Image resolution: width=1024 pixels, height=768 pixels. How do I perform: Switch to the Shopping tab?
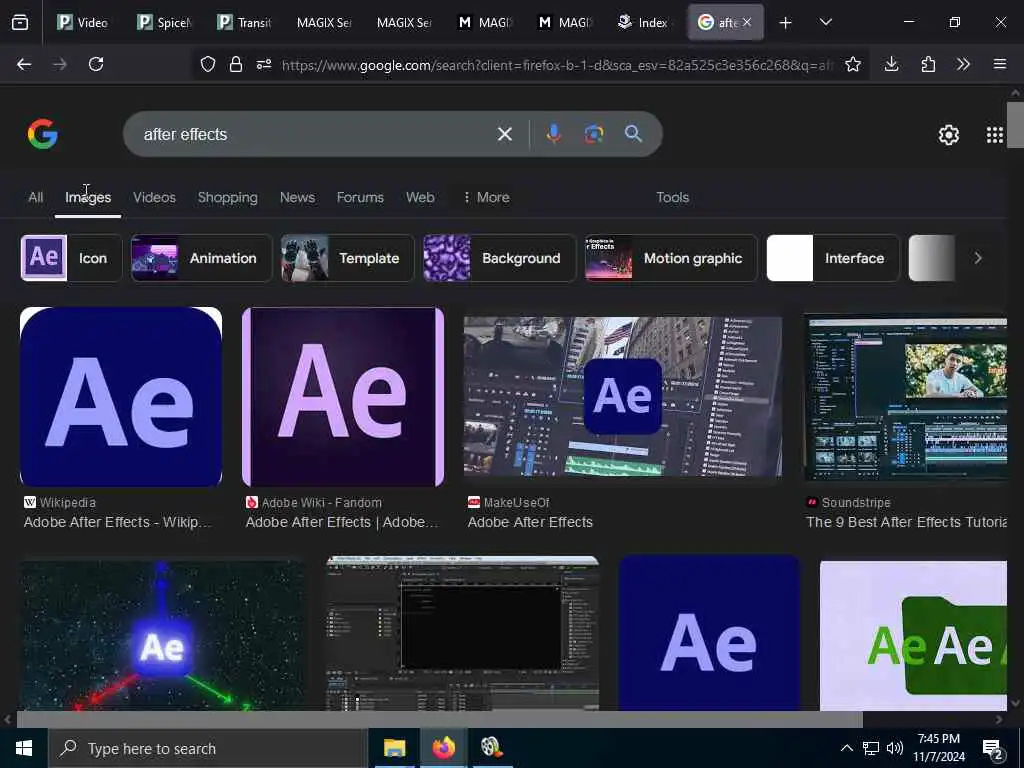click(x=227, y=197)
